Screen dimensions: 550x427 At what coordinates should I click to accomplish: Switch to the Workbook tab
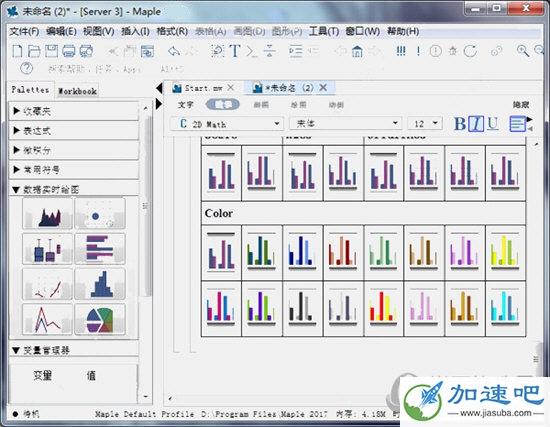coord(77,91)
